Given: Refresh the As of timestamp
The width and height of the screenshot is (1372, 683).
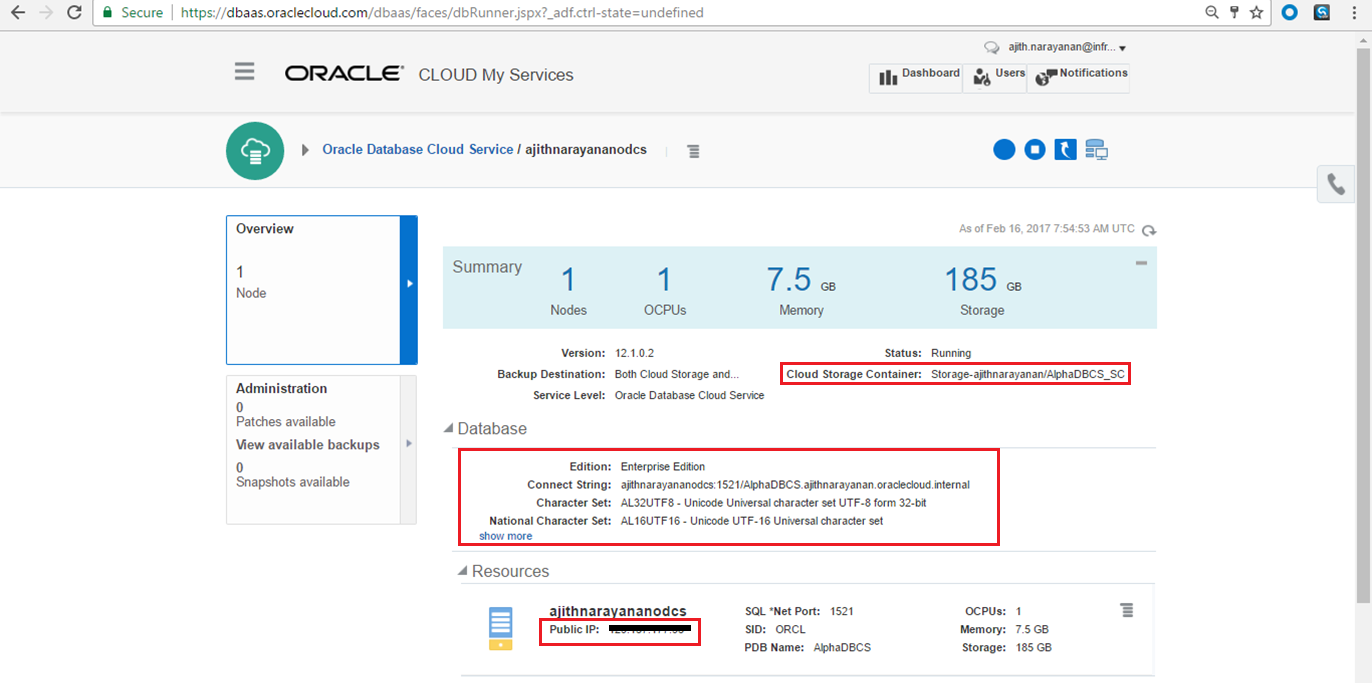Looking at the screenshot, I should pyautogui.click(x=1149, y=230).
